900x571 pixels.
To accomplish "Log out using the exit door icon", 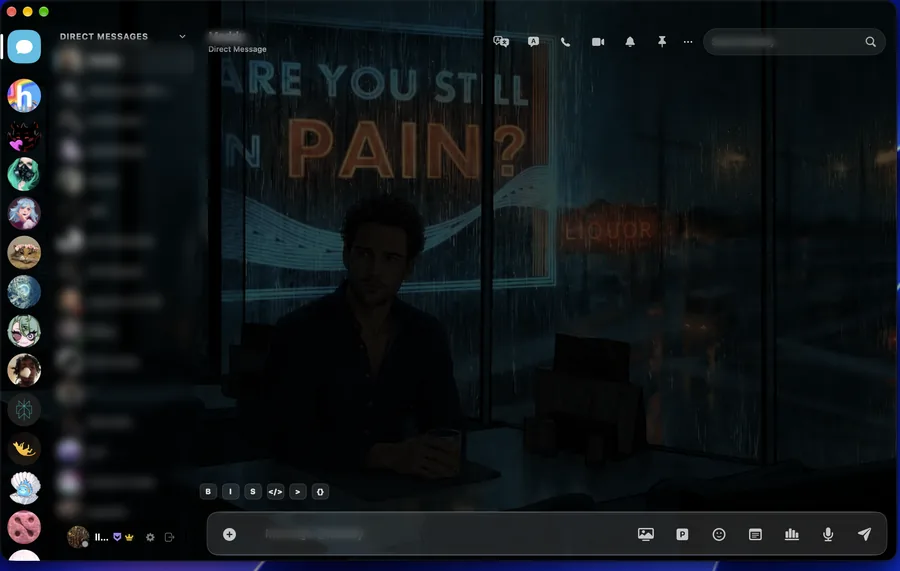I will pos(169,537).
